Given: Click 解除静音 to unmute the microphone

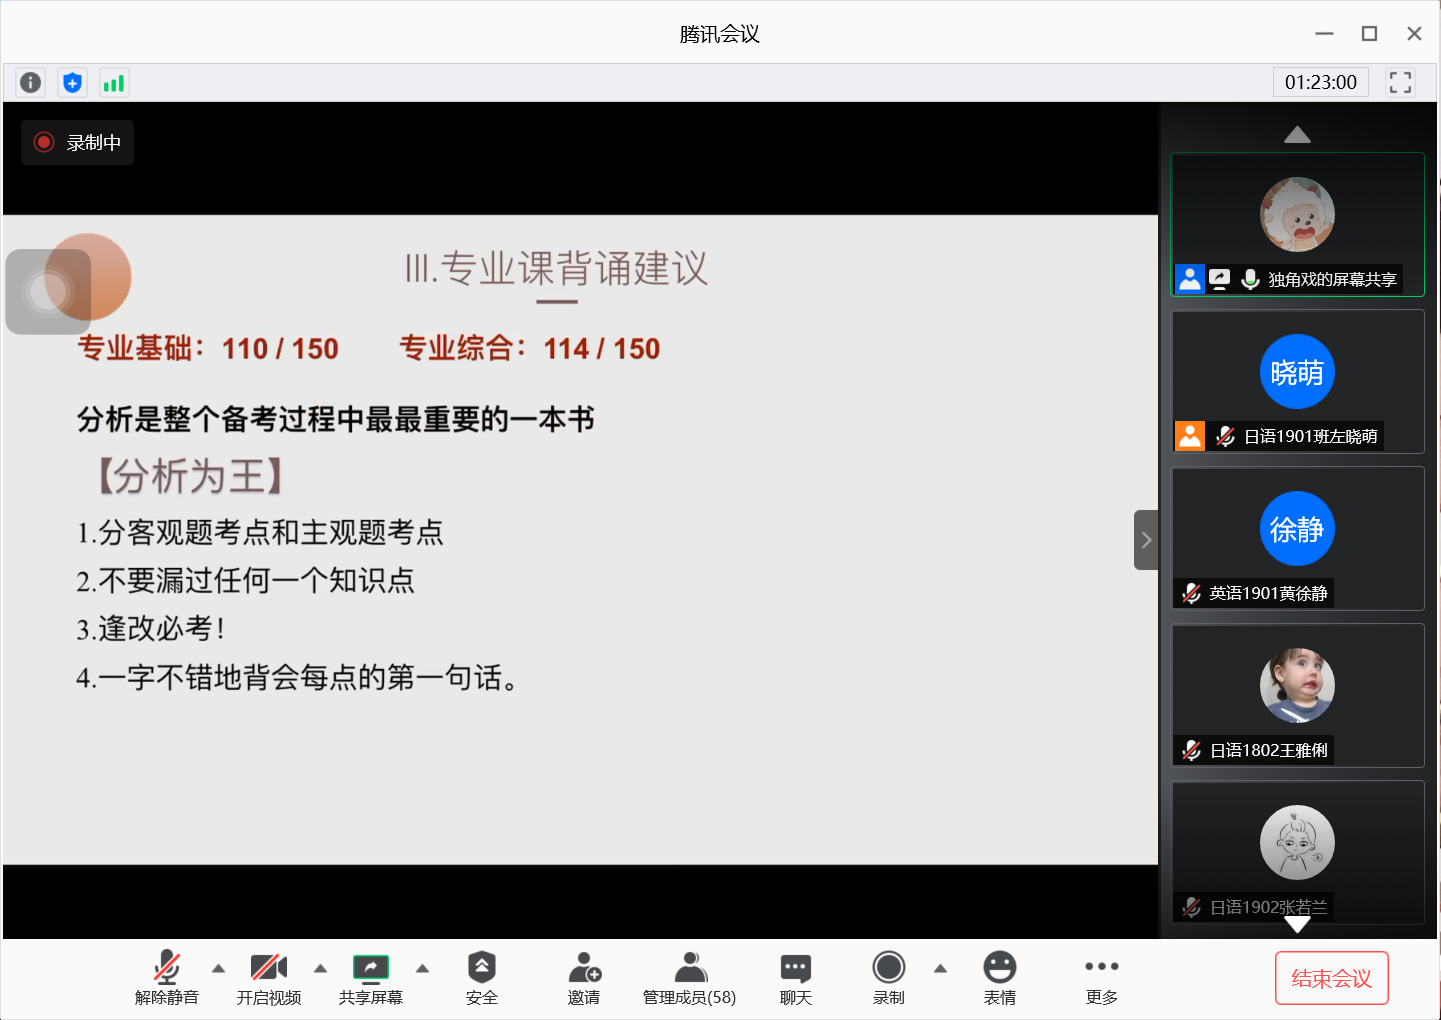Looking at the screenshot, I should coord(167,977).
